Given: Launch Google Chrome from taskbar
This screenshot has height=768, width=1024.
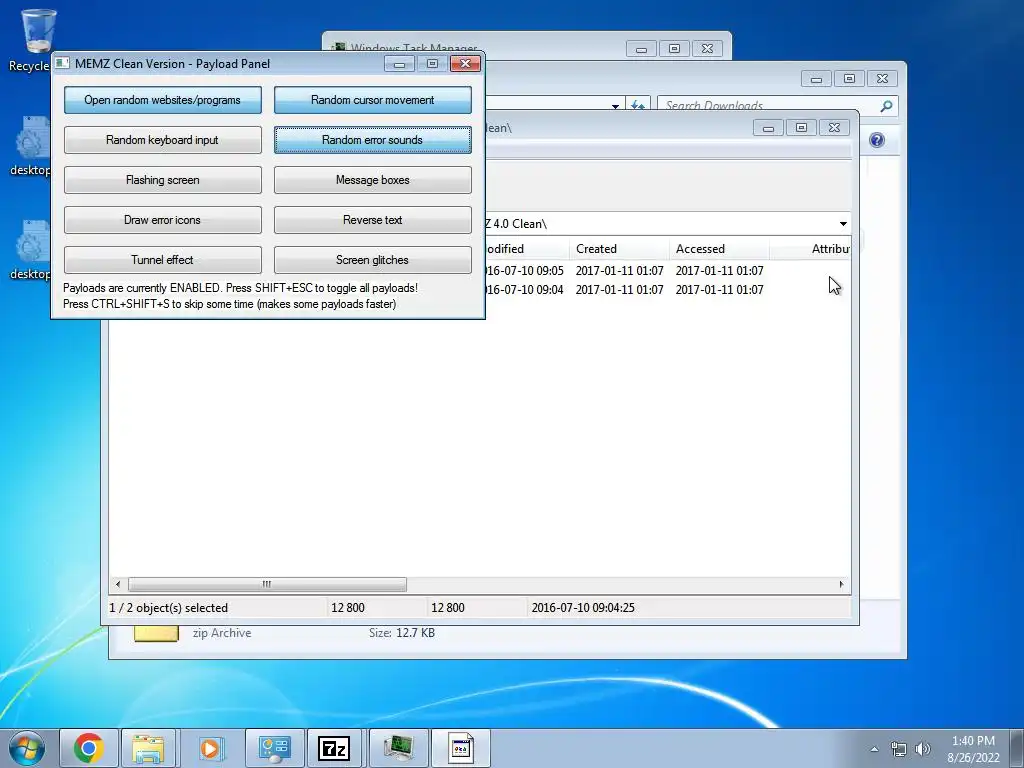Looking at the screenshot, I should pos(89,748).
